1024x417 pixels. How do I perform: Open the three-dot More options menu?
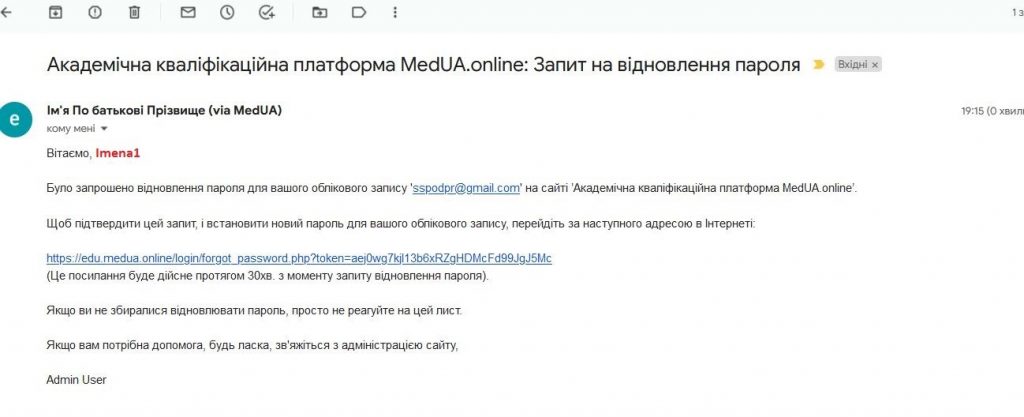tap(394, 12)
